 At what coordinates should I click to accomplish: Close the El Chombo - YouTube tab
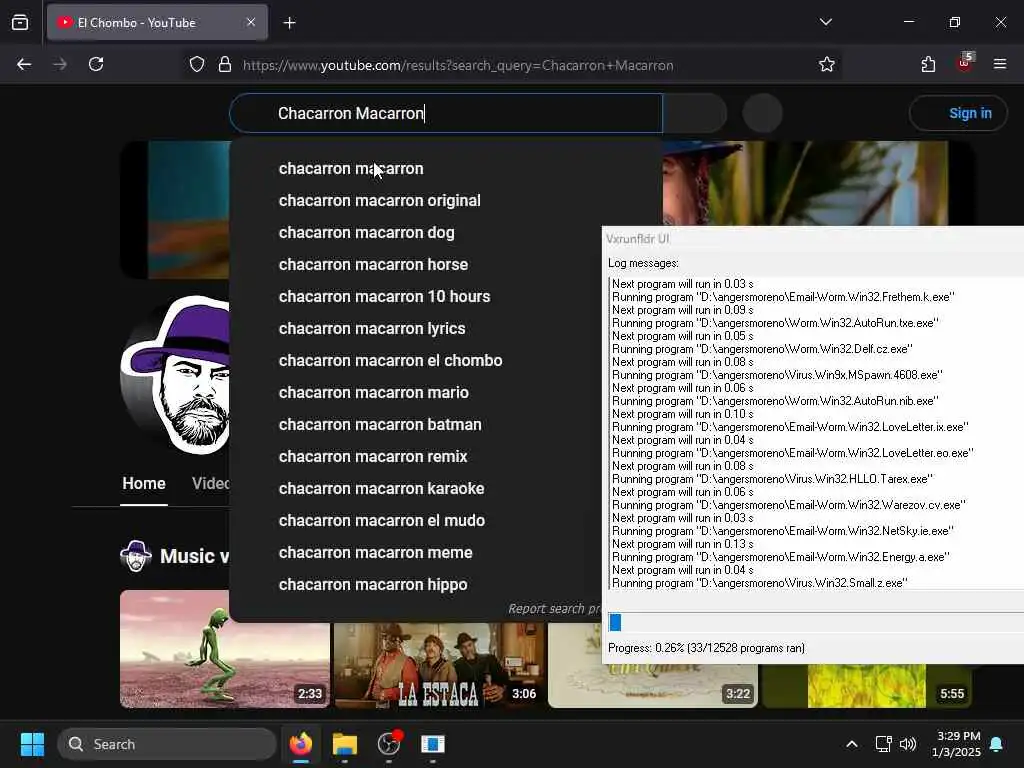(x=251, y=22)
